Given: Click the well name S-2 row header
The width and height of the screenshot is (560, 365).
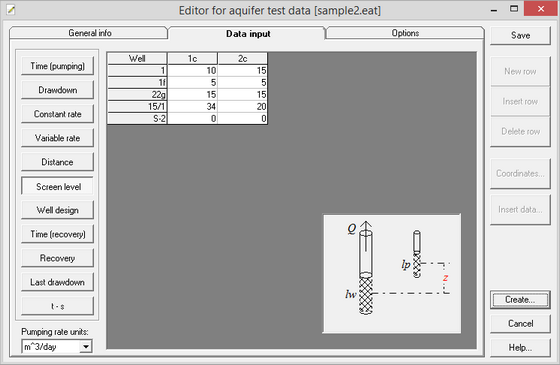Looking at the screenshot, I should [137, 118].
